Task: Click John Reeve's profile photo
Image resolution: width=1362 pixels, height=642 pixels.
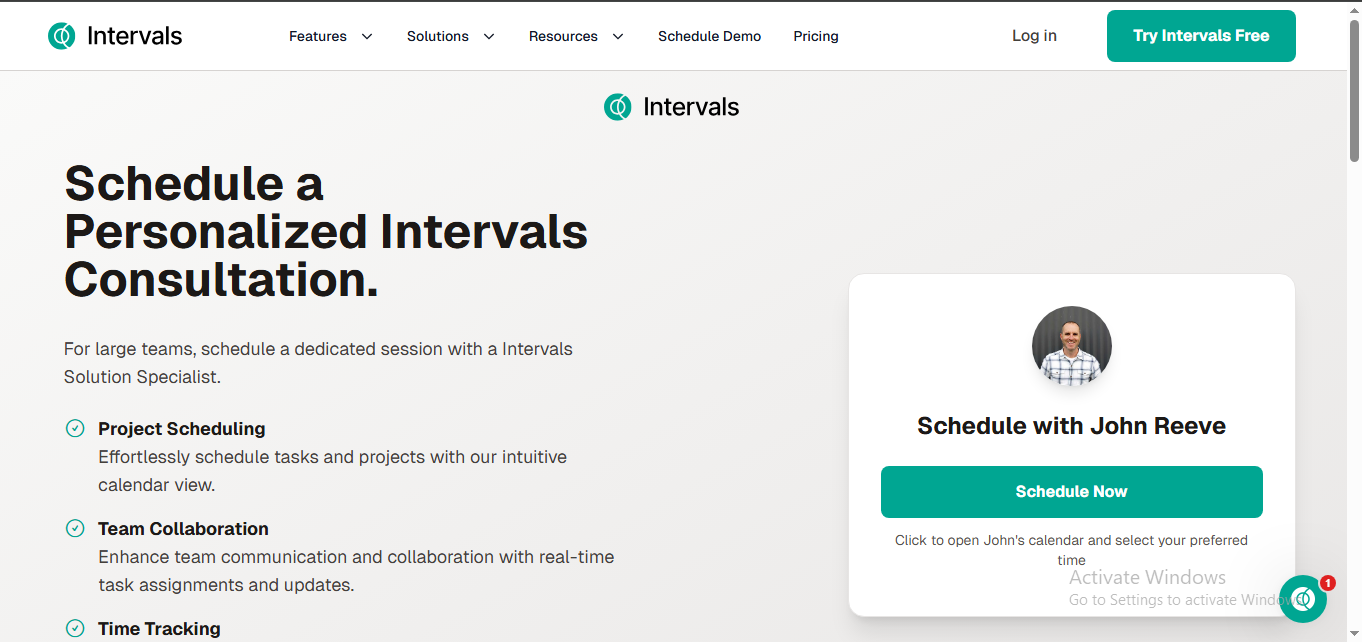Action: tap(1071, 346)
